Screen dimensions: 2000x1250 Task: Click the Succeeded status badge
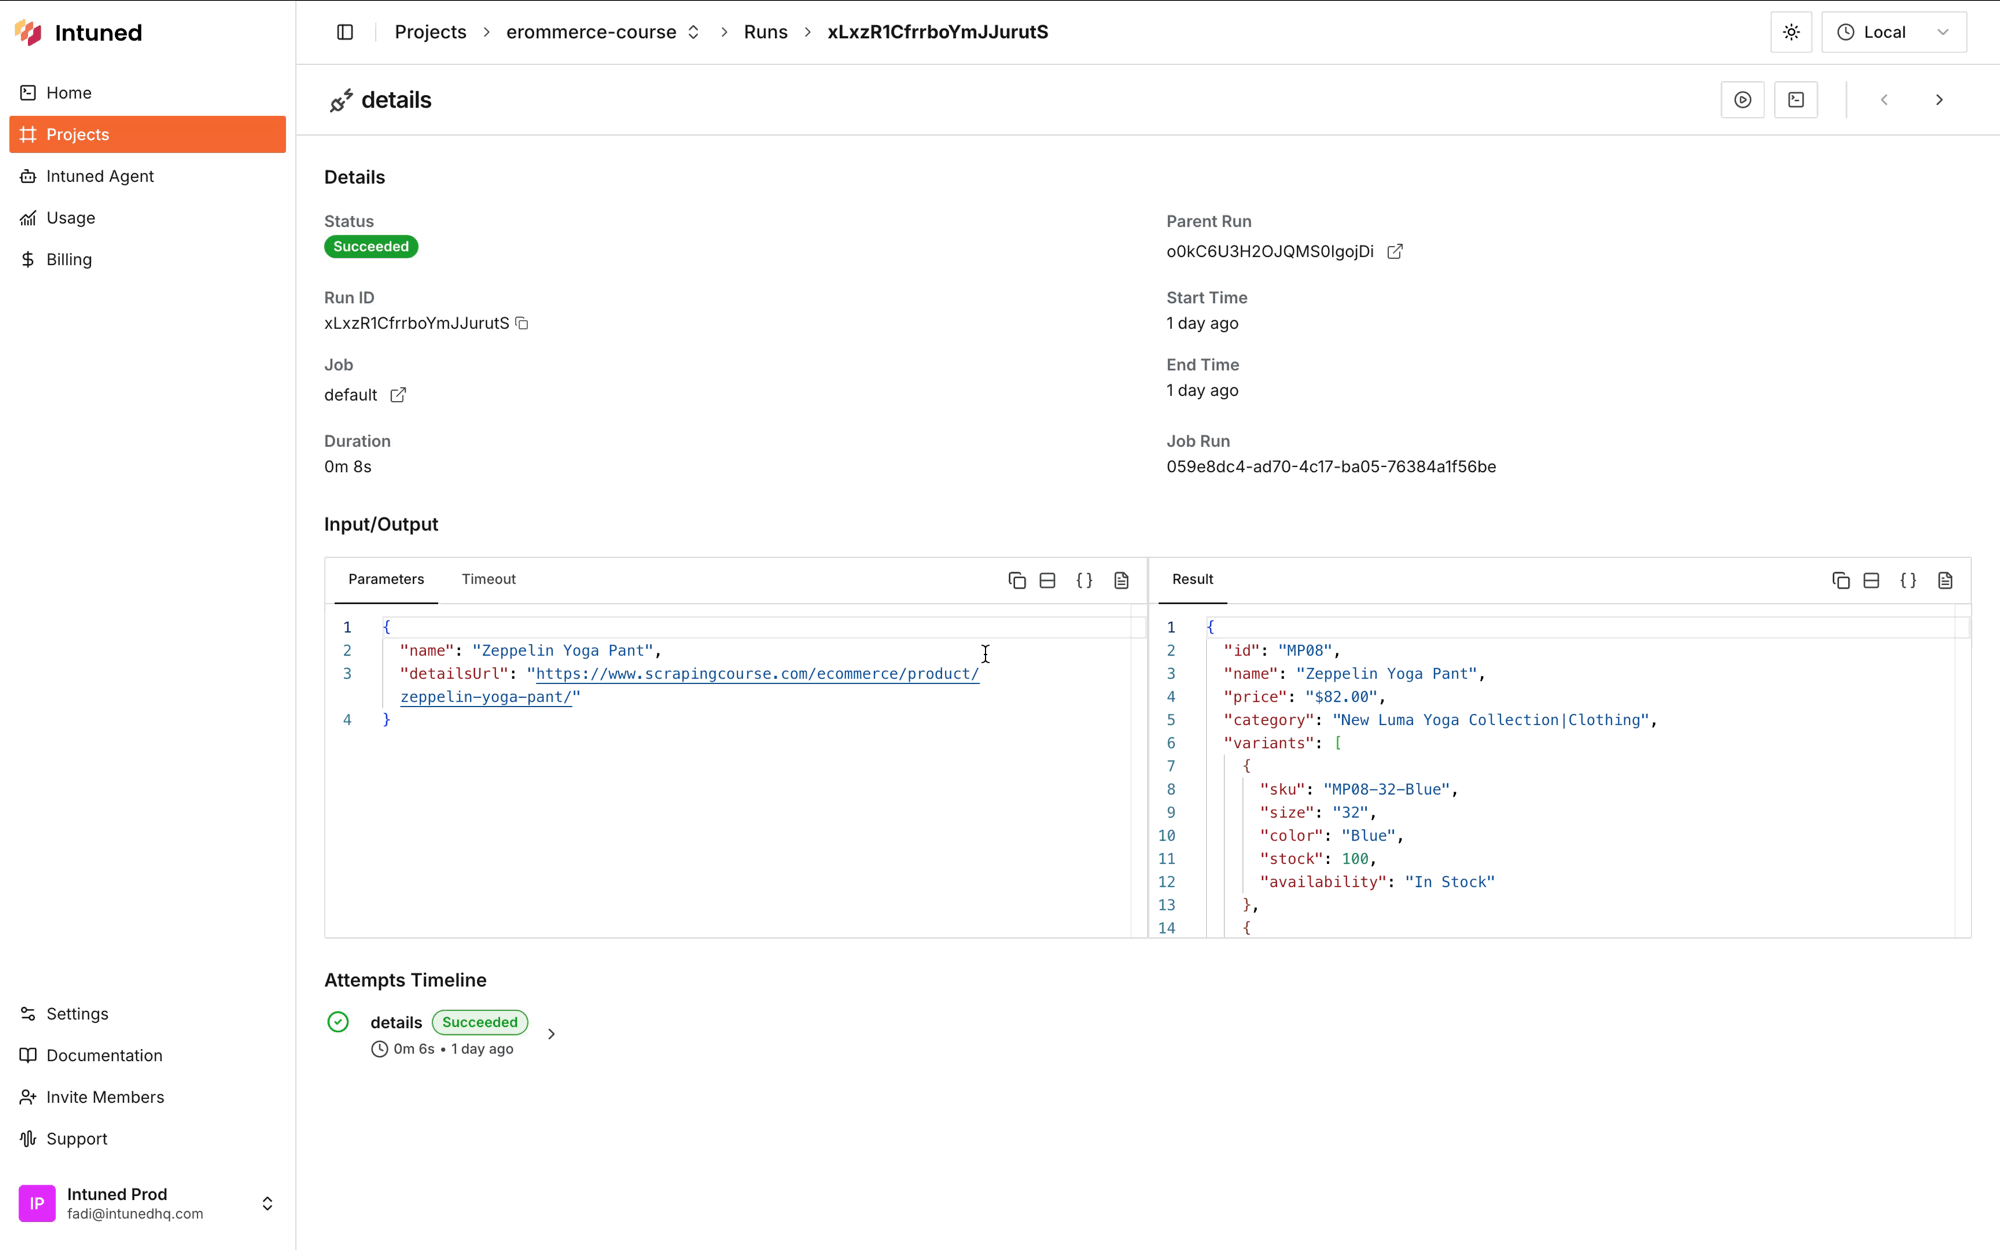click(371, 246)
